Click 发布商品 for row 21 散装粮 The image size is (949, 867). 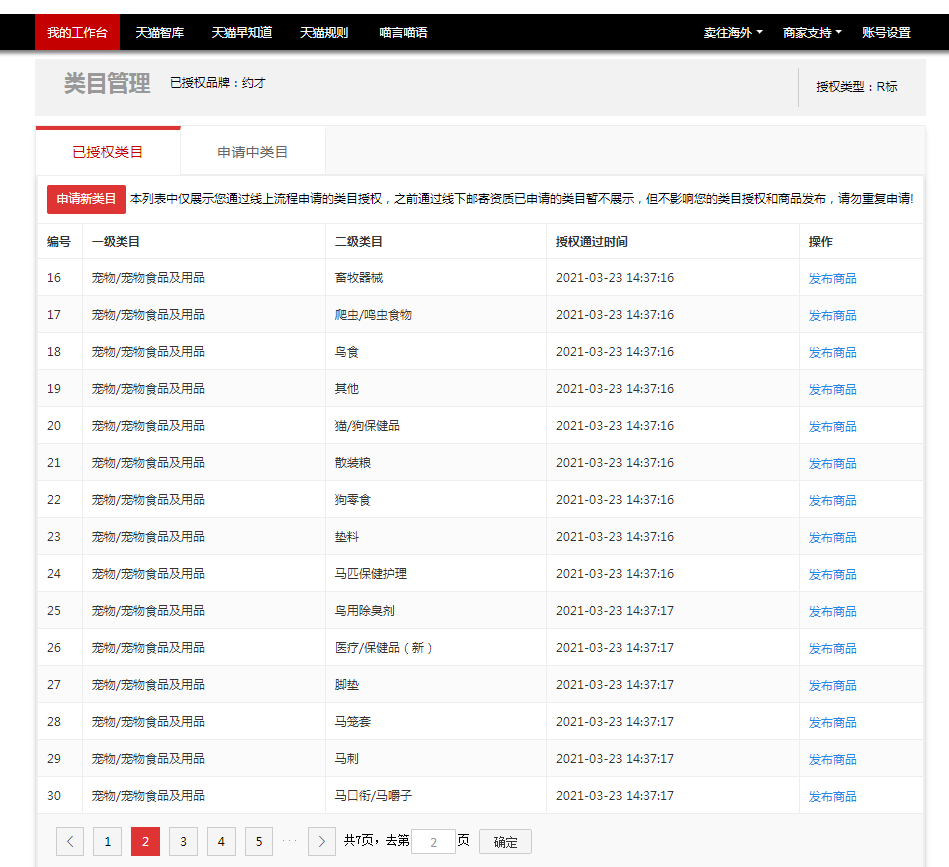(833, 463)
